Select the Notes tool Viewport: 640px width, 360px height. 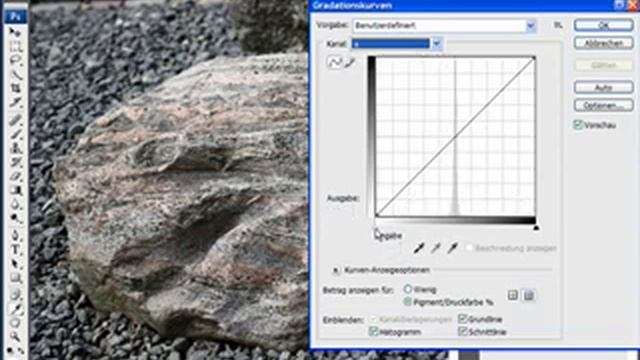pos(16,295)
